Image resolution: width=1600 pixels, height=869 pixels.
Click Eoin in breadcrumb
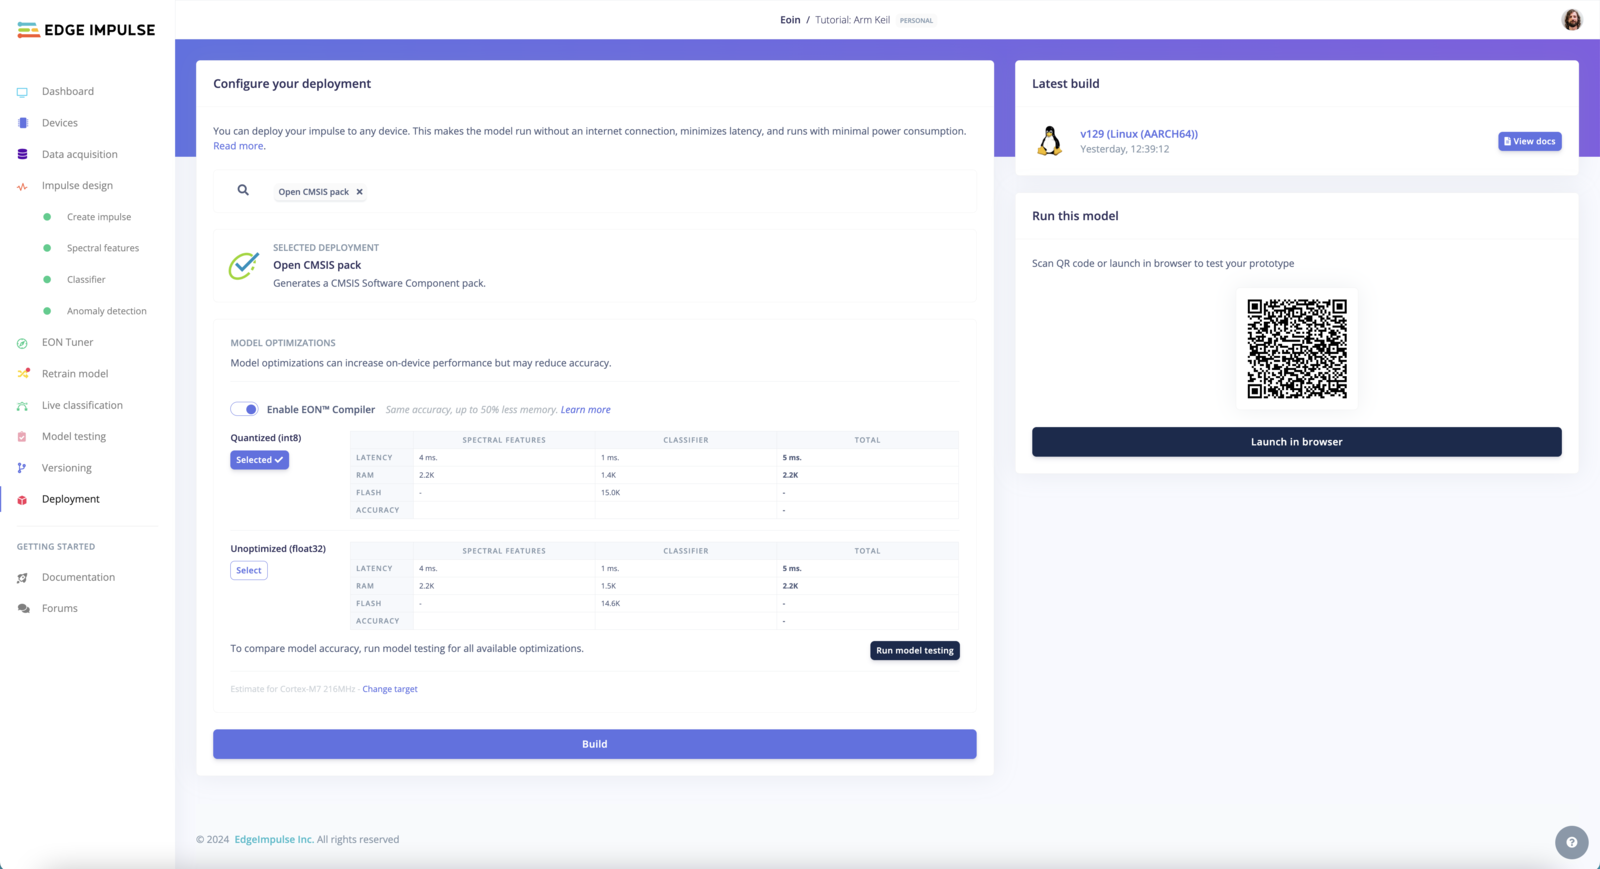click(x=790, y=20)
